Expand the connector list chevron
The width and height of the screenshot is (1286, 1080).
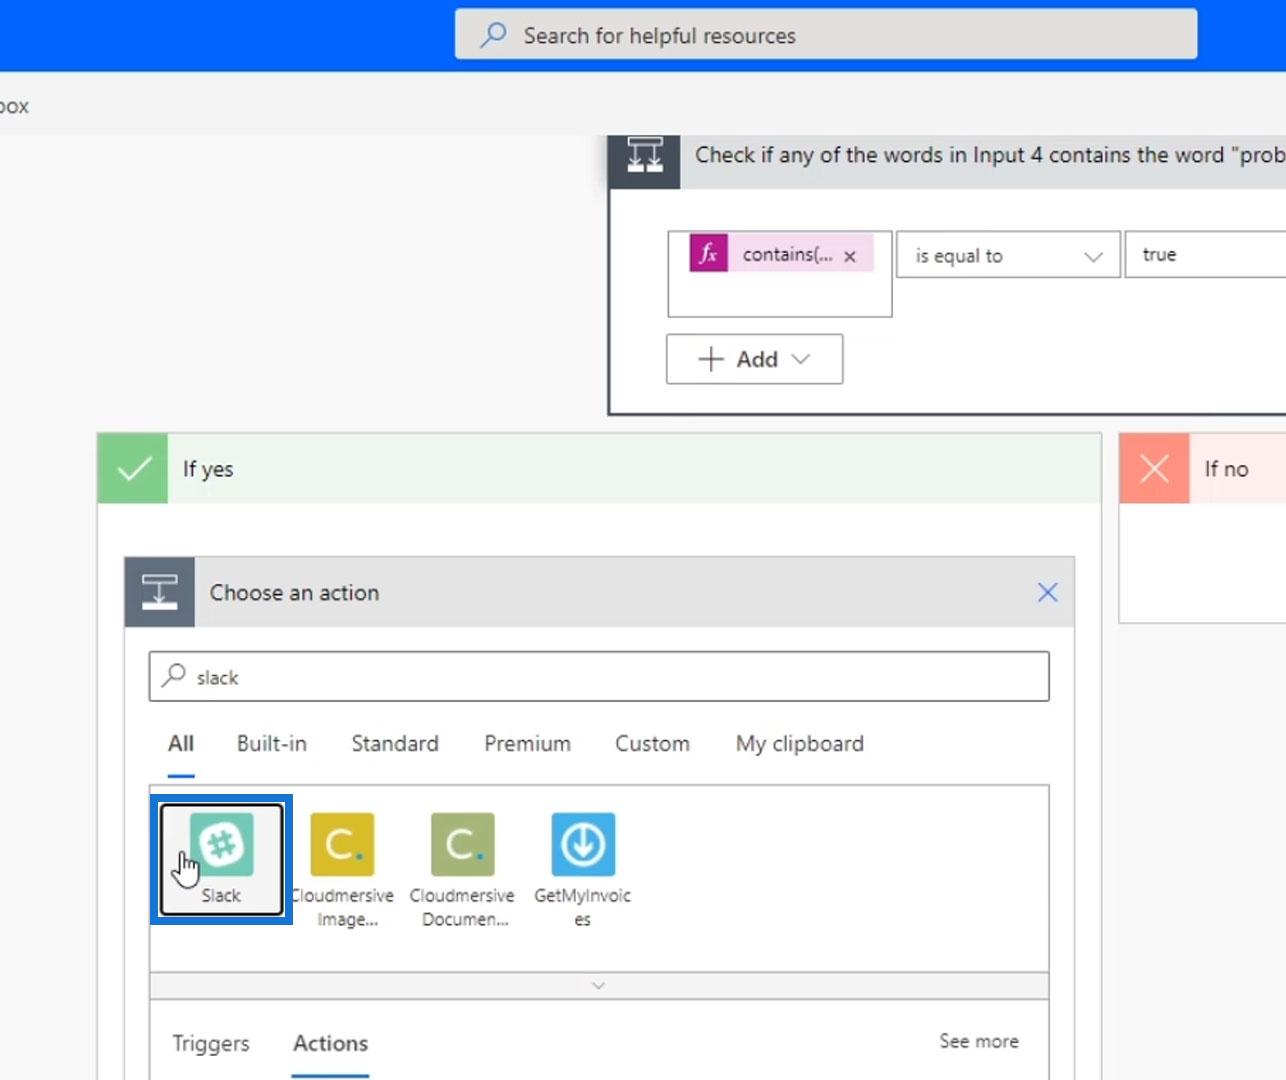pyautogui.click(x=599, y=986)
